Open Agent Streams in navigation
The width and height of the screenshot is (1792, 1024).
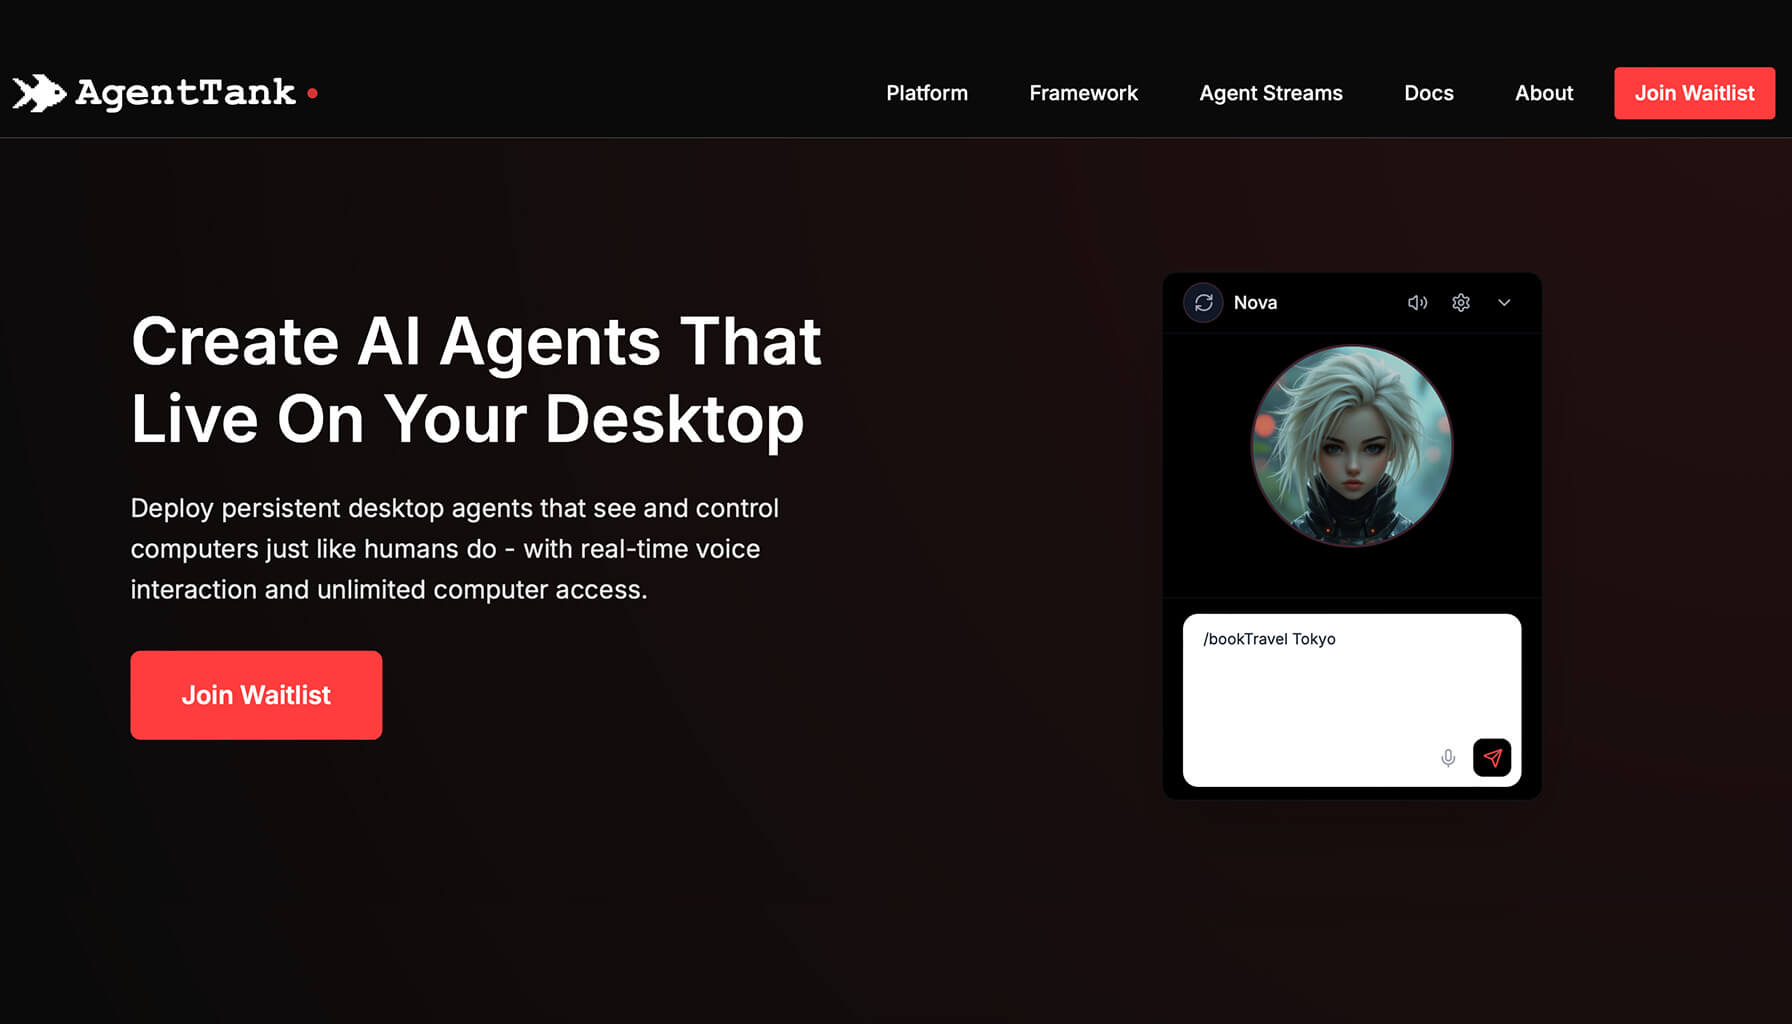point(1271,93)
